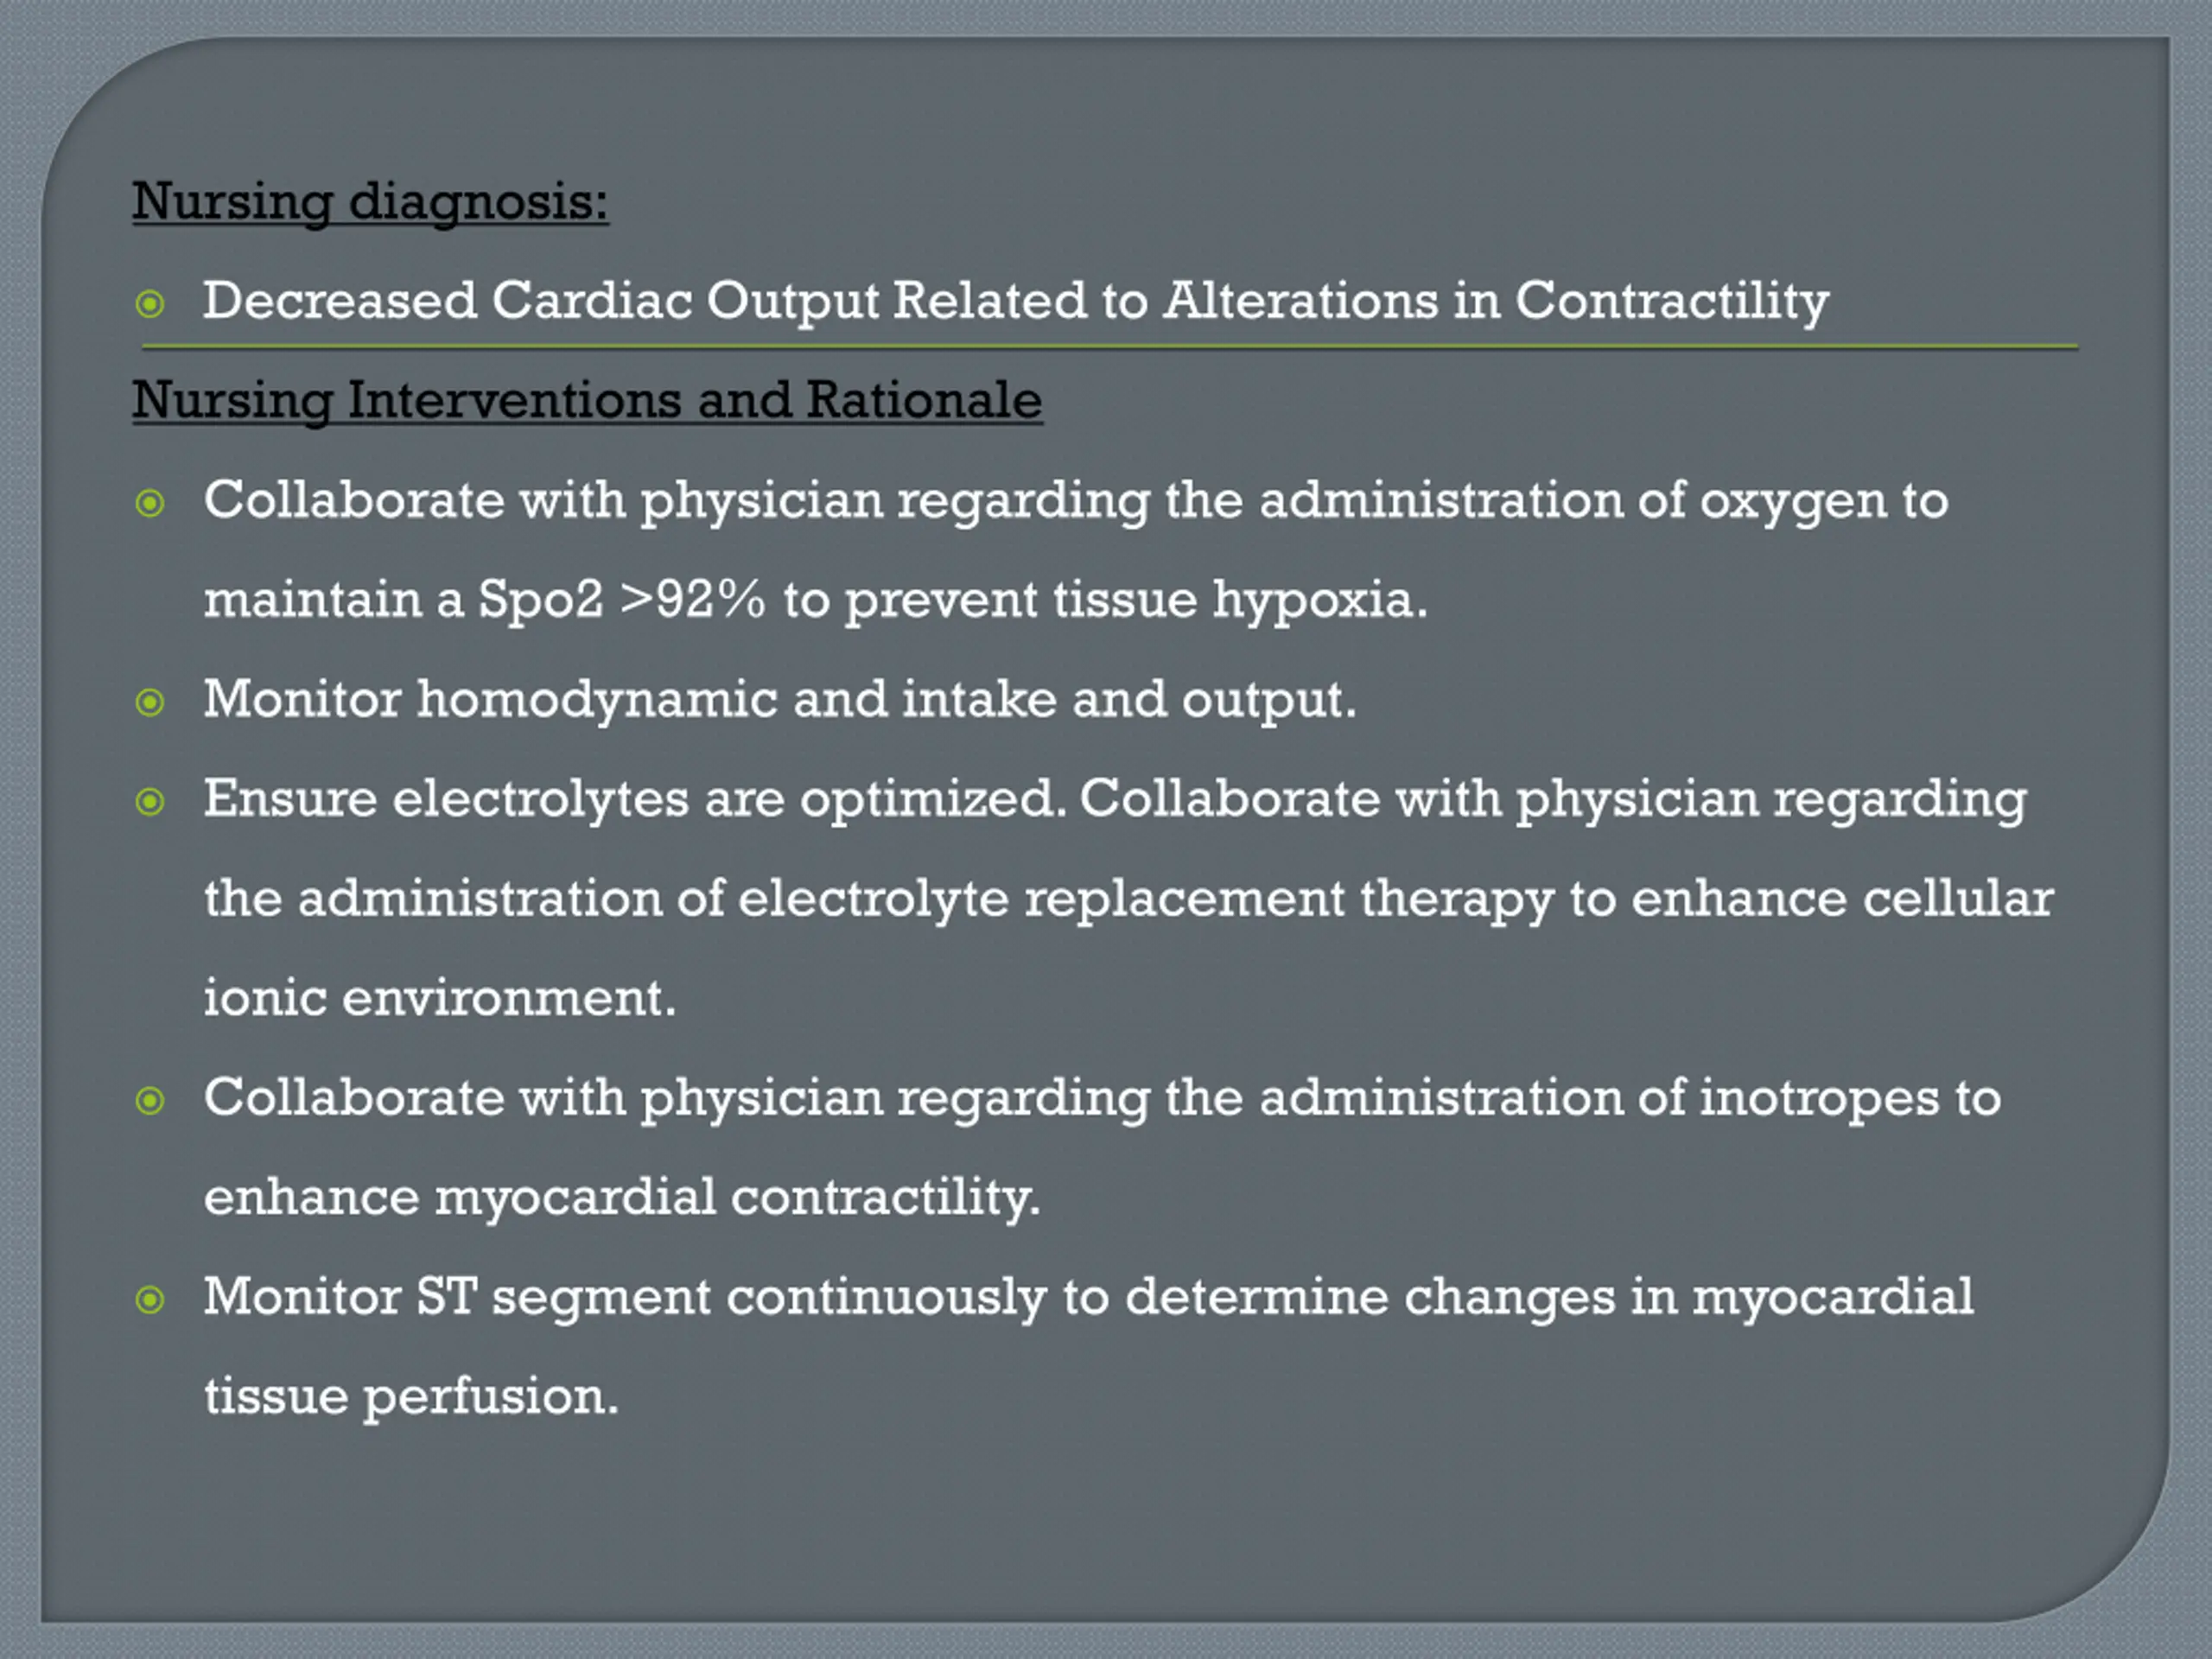Click the 'Monitor ST segment continuously' line
Viewport: 2212px width, 1659px height.
point(1088,1298)
